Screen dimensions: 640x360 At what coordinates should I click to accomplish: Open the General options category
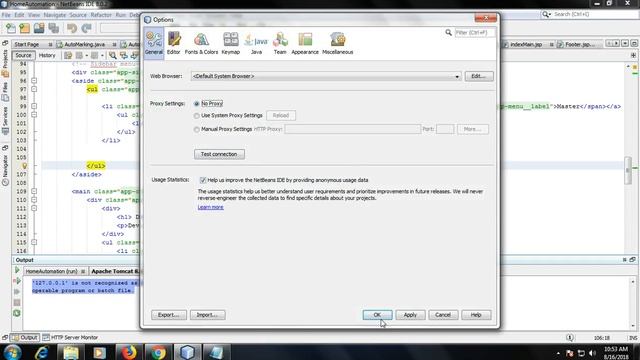154,43
